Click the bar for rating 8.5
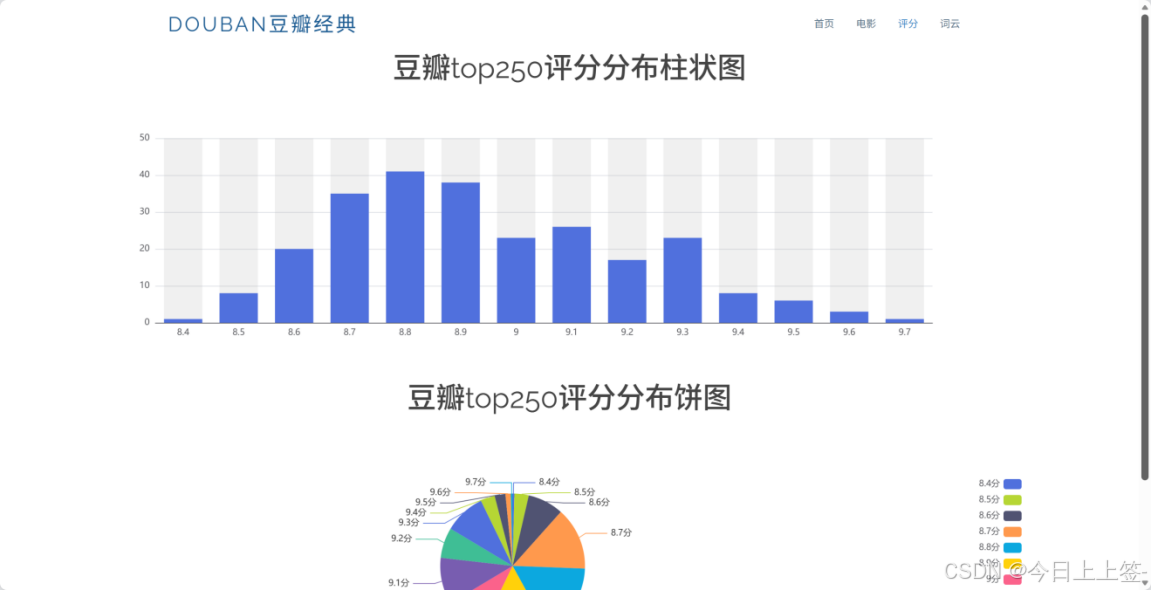Screen dimensions: 1152x591 tap(239, 308)
